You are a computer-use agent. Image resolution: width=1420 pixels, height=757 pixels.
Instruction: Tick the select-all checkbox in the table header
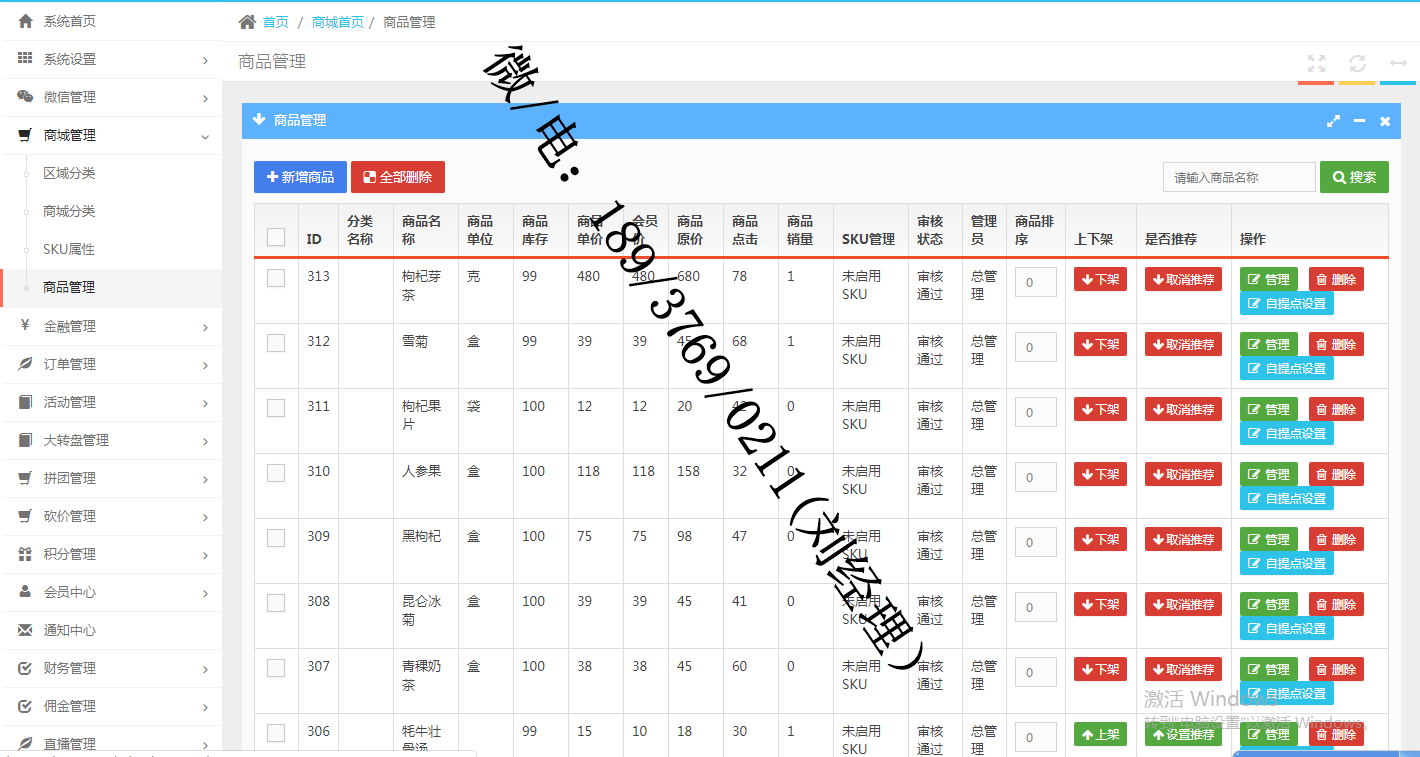tap(276, 237)
